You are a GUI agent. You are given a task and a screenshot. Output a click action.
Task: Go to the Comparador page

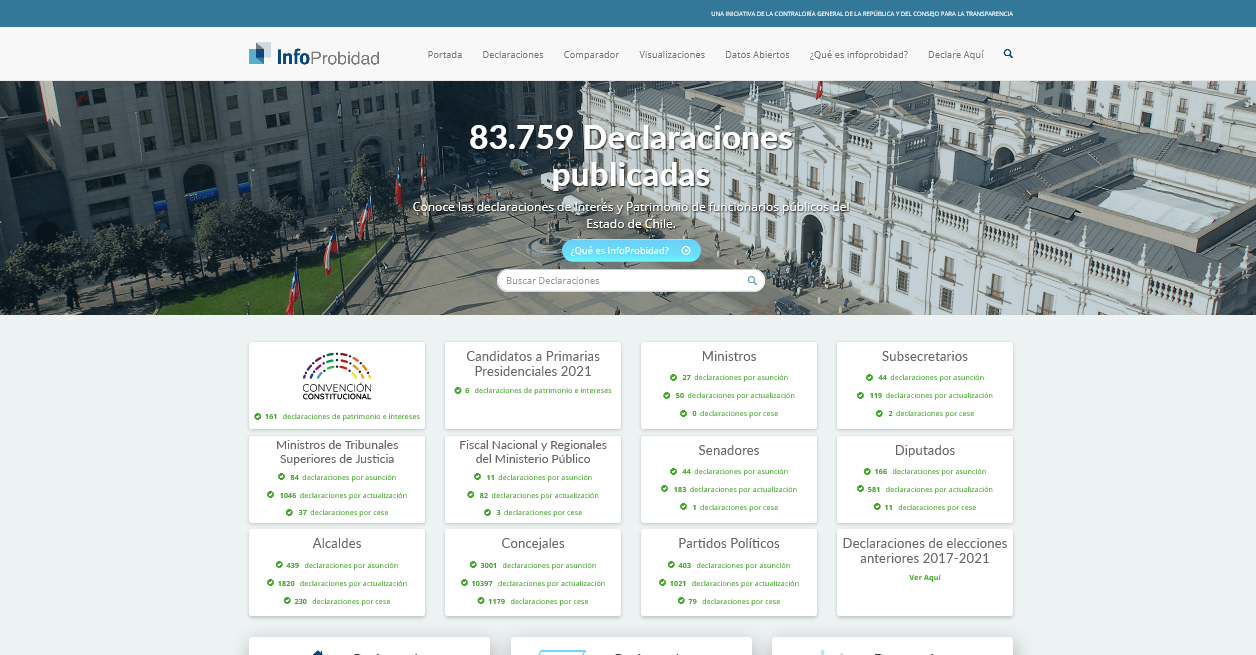591,55
